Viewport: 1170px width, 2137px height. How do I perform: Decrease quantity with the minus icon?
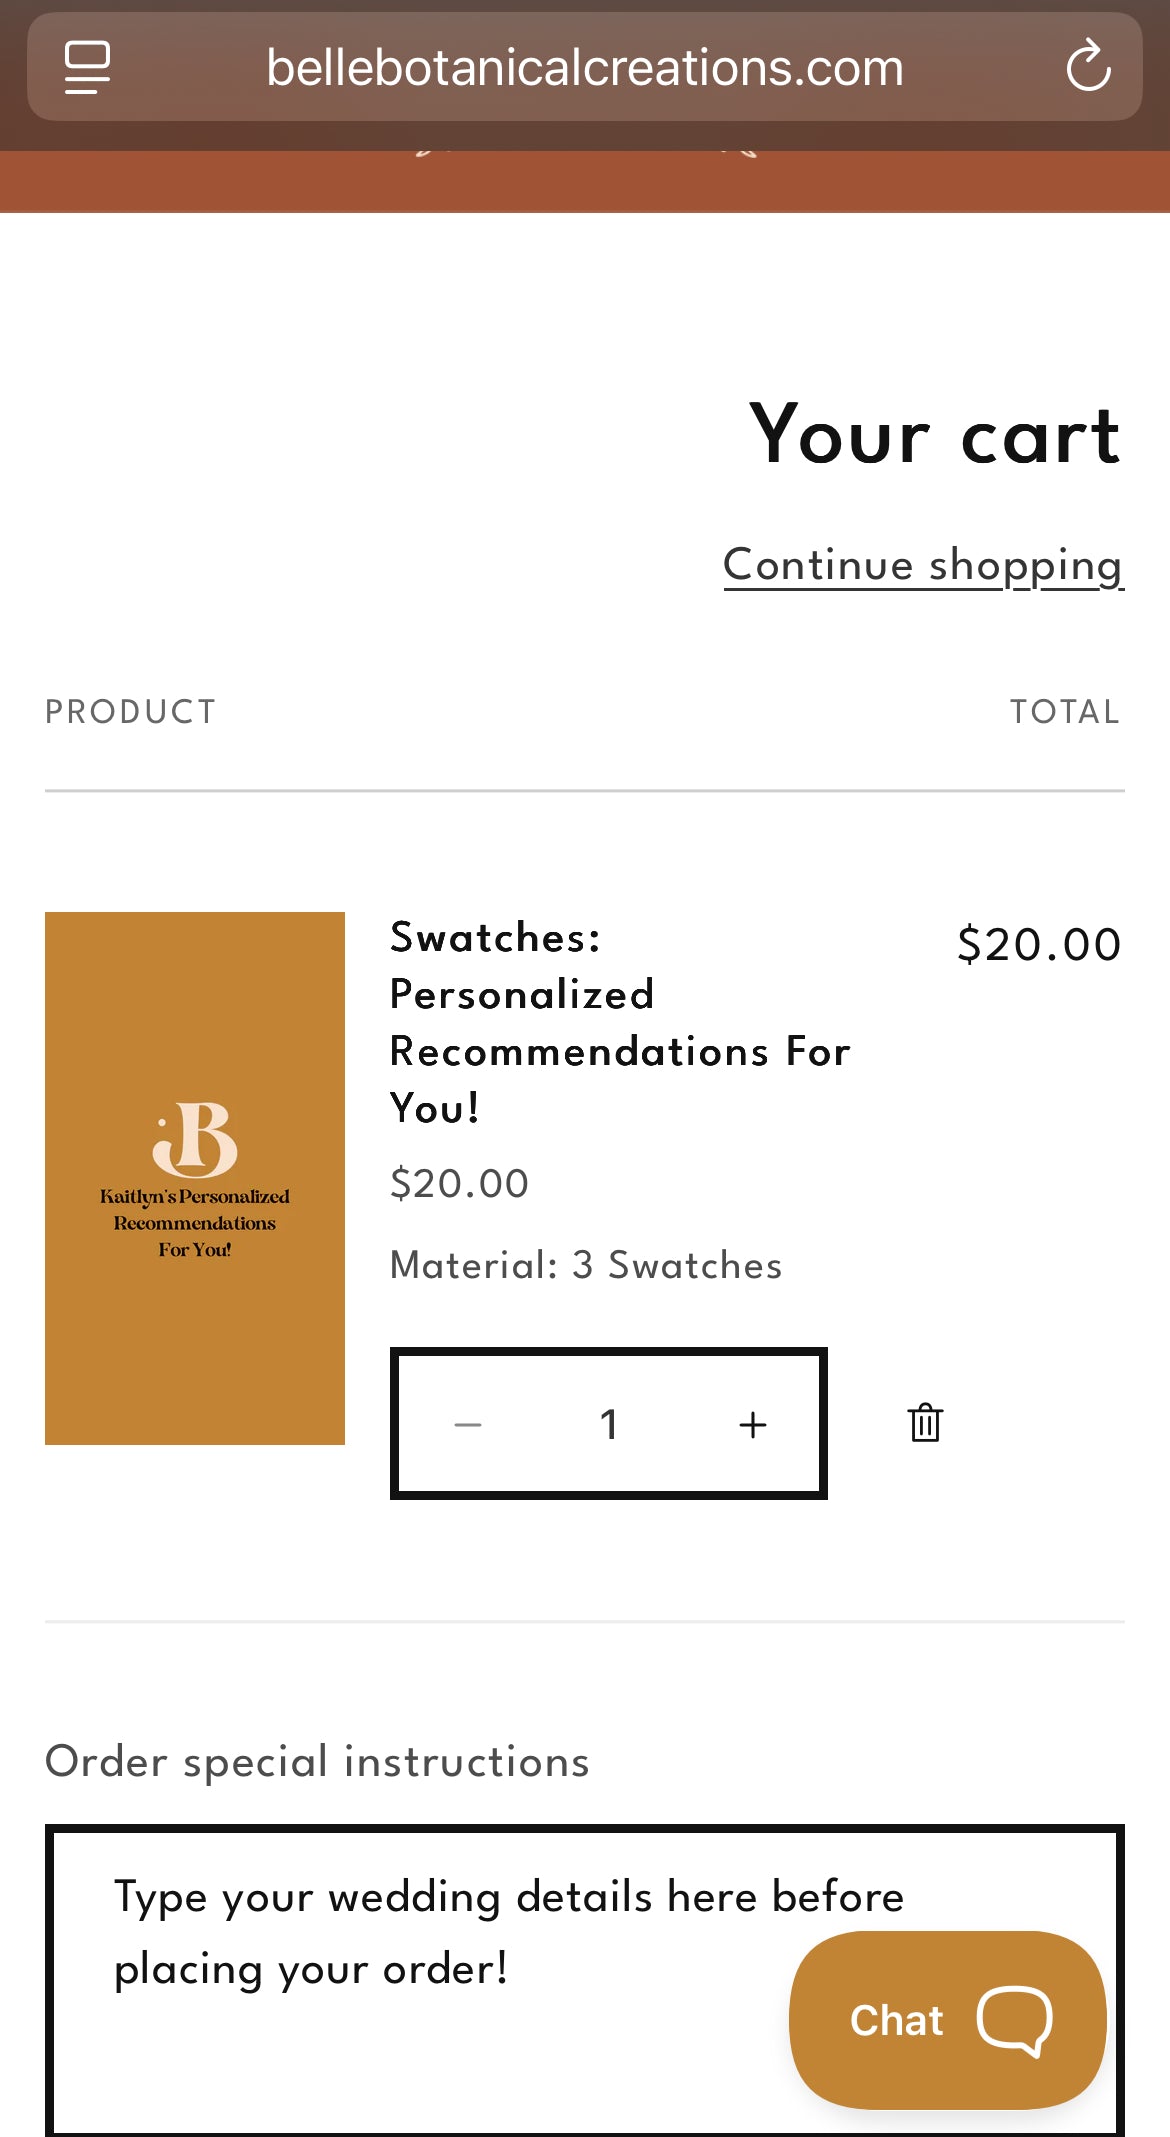pyautogui.click(x=468, y=1424)
